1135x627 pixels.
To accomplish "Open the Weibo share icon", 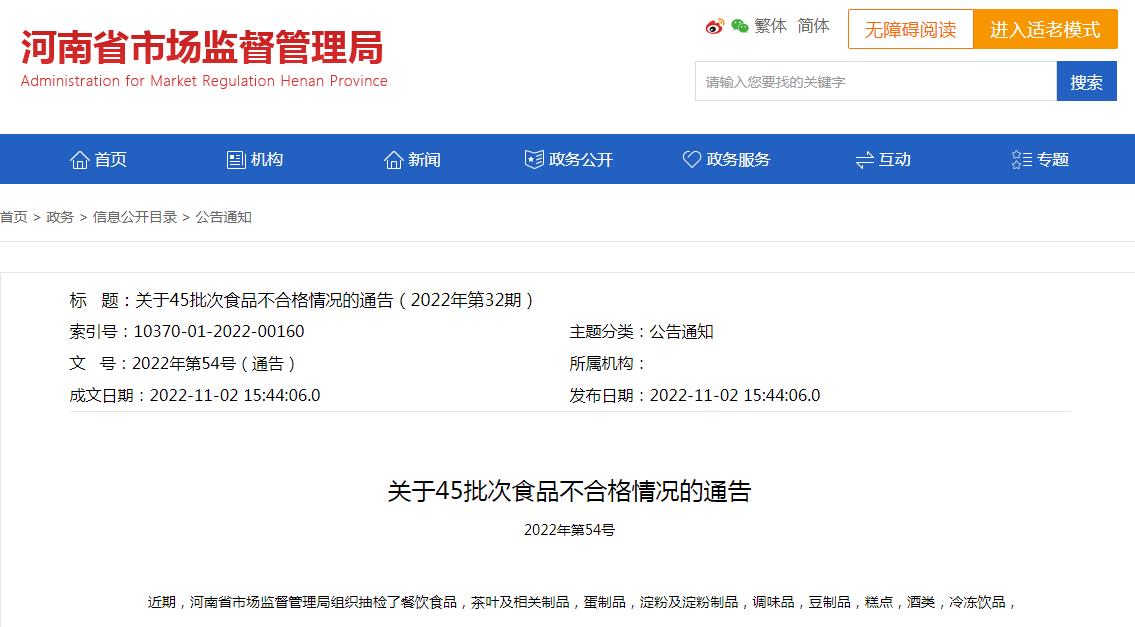I will coord(714,27).
